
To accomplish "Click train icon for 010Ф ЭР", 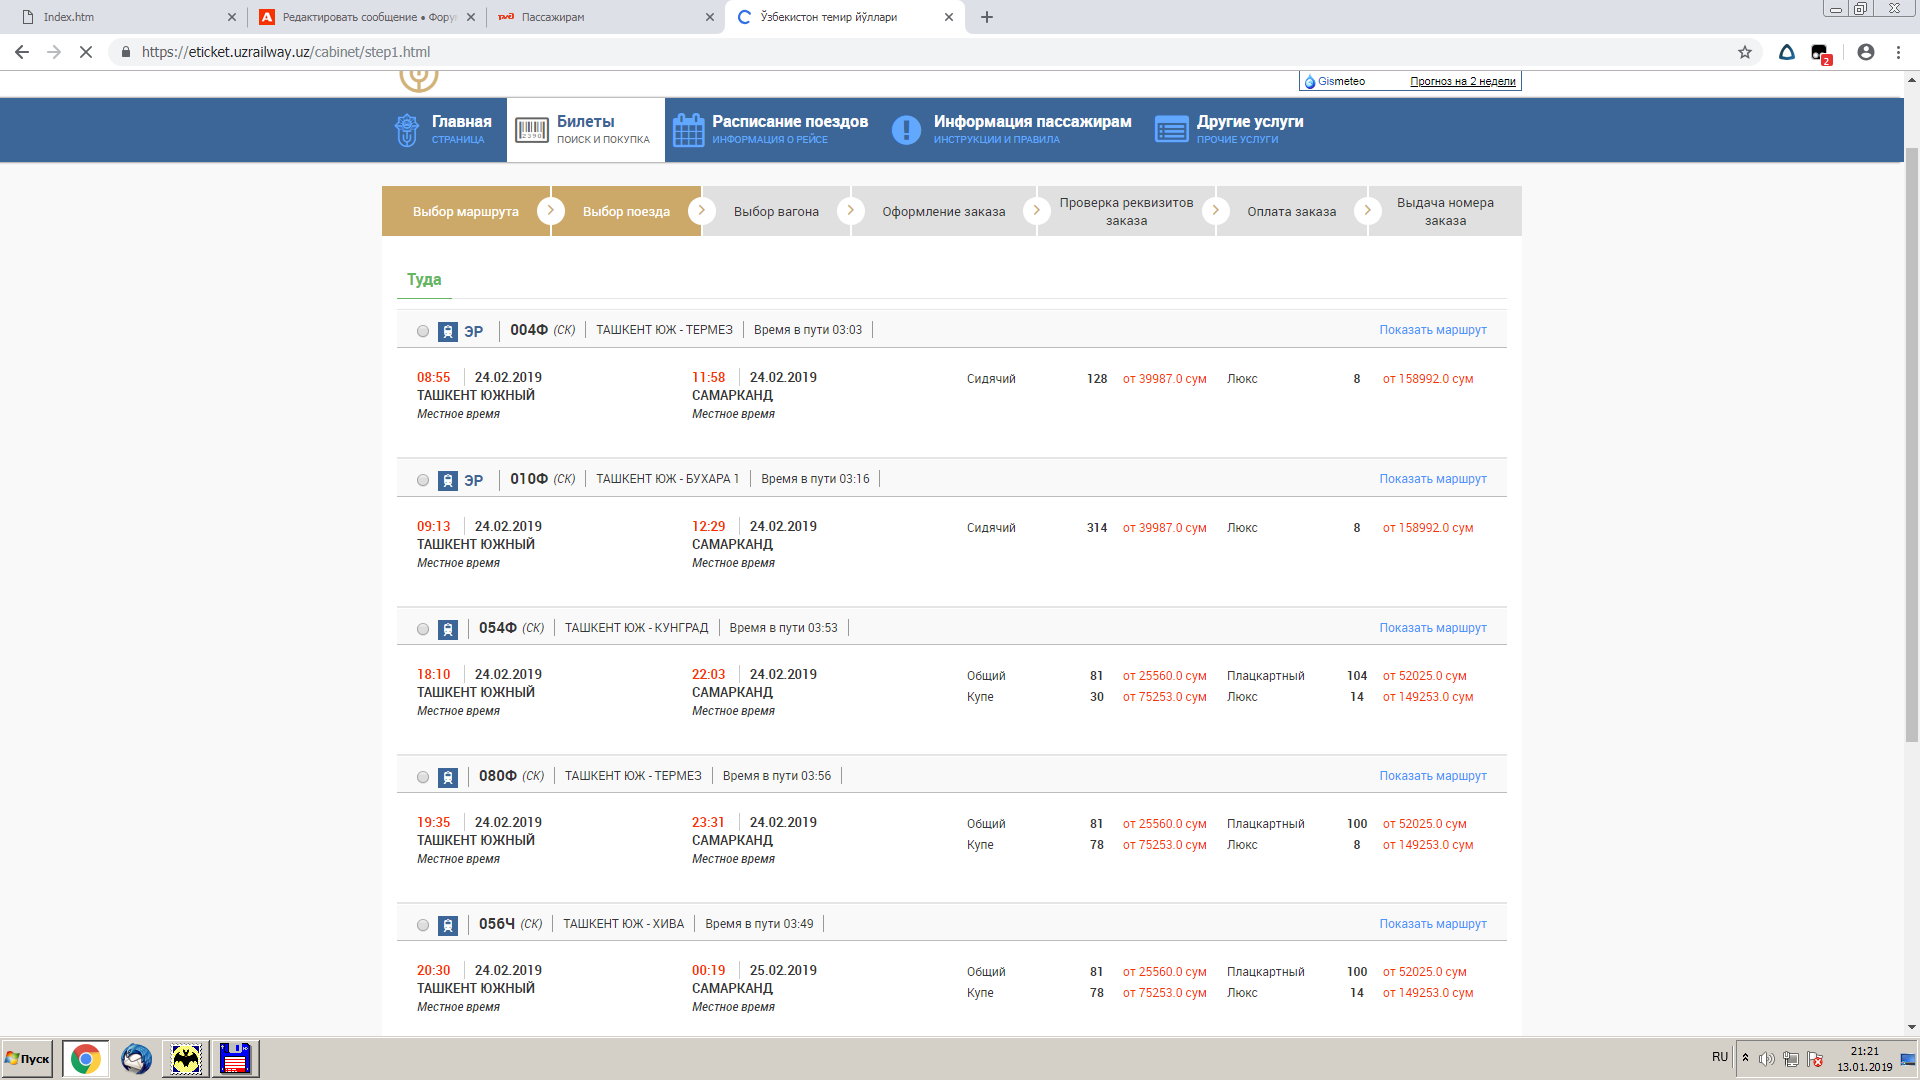I will tap(448, 480).
